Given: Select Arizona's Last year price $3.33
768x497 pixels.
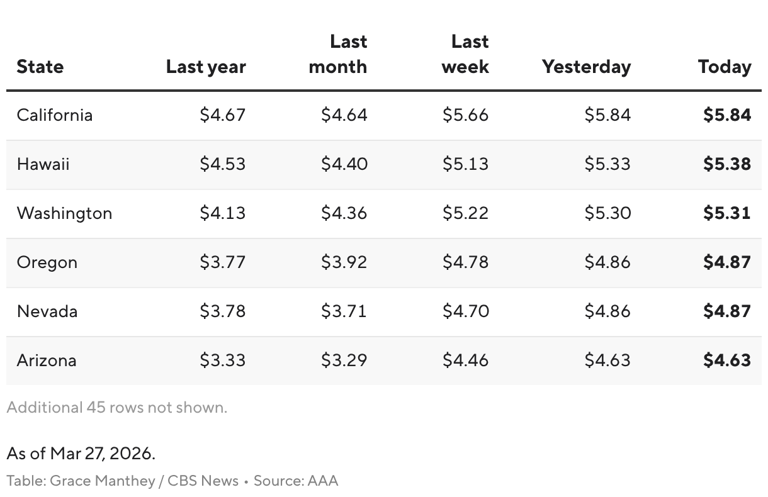Looking at the screenshot, I should tap(222, 360).
